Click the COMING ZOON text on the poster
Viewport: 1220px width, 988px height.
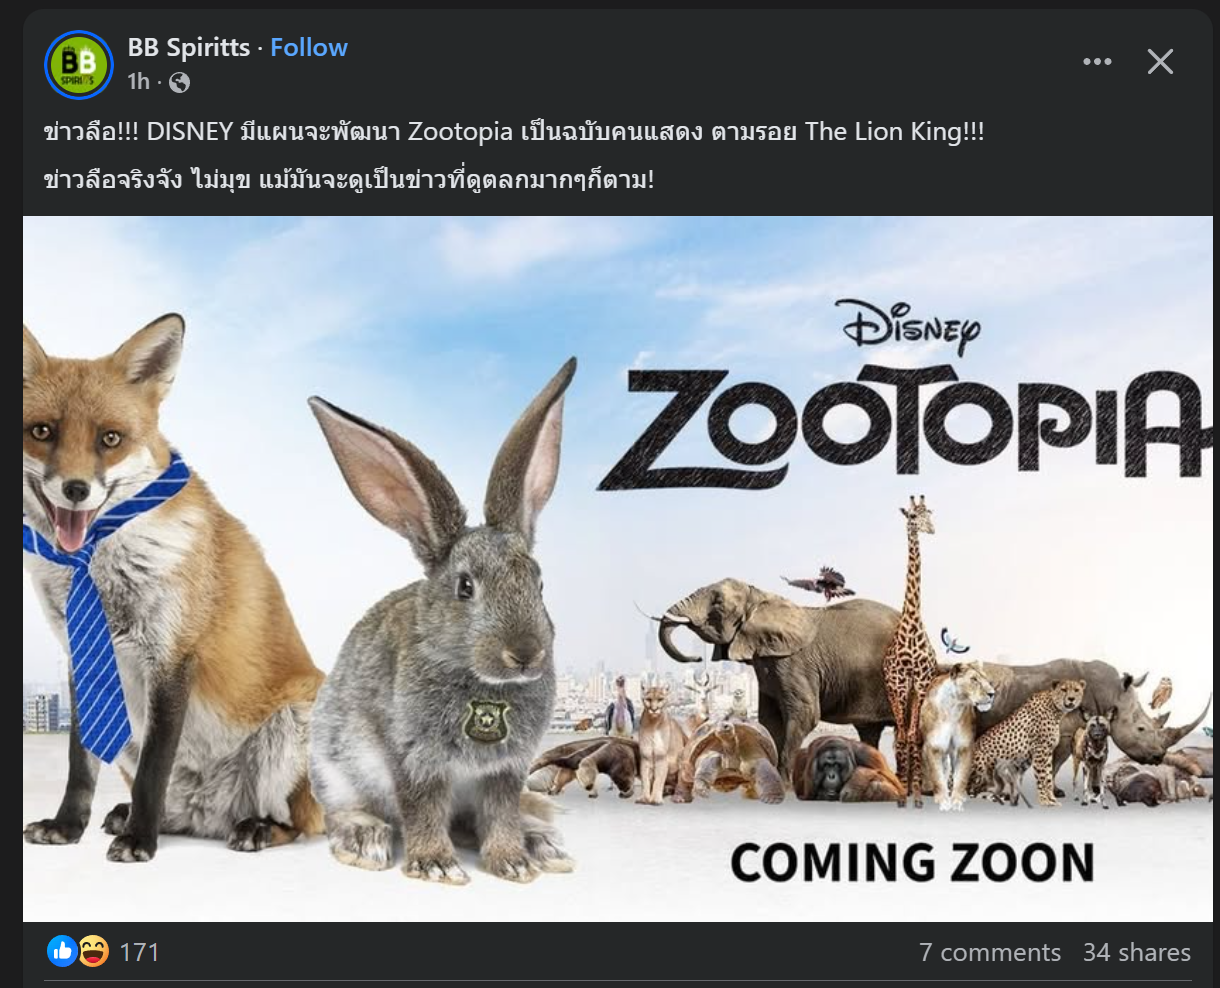tap(912, 863)
